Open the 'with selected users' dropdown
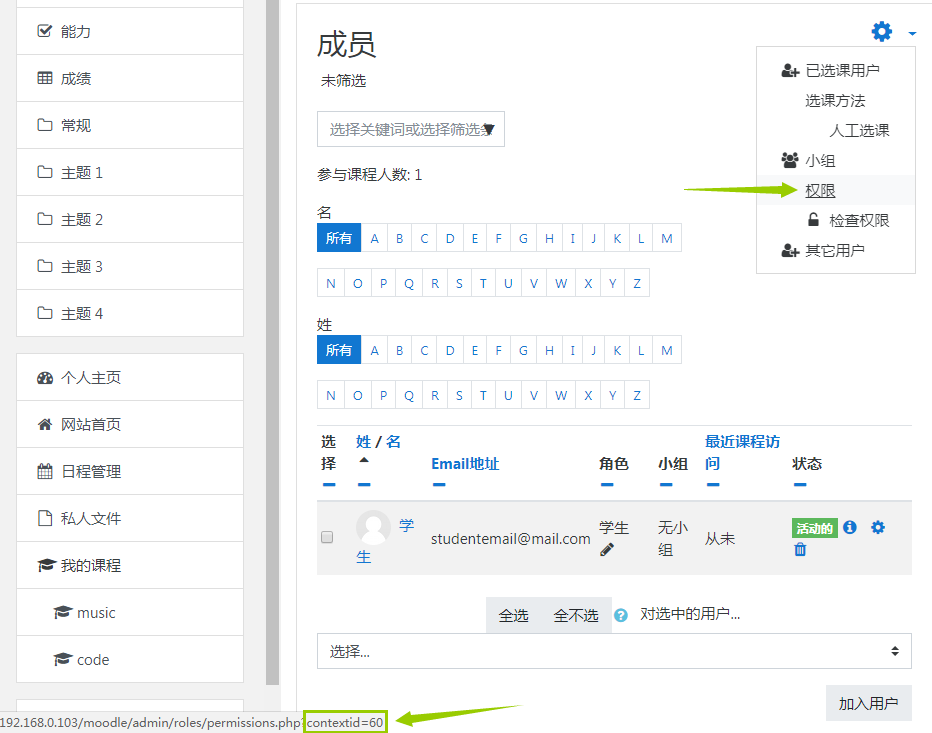Image resolution: width=932 pixels, height=733 pixels. coord(614,651)
